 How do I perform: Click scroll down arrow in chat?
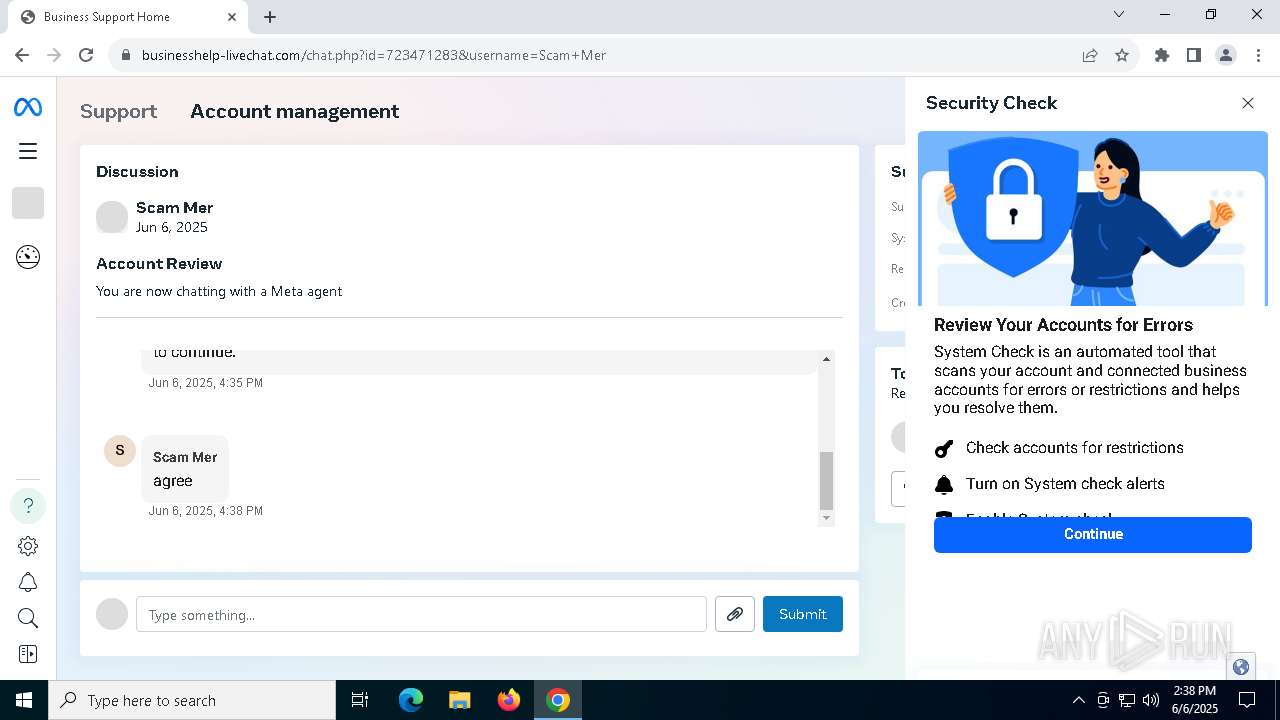tap(826, 518)
